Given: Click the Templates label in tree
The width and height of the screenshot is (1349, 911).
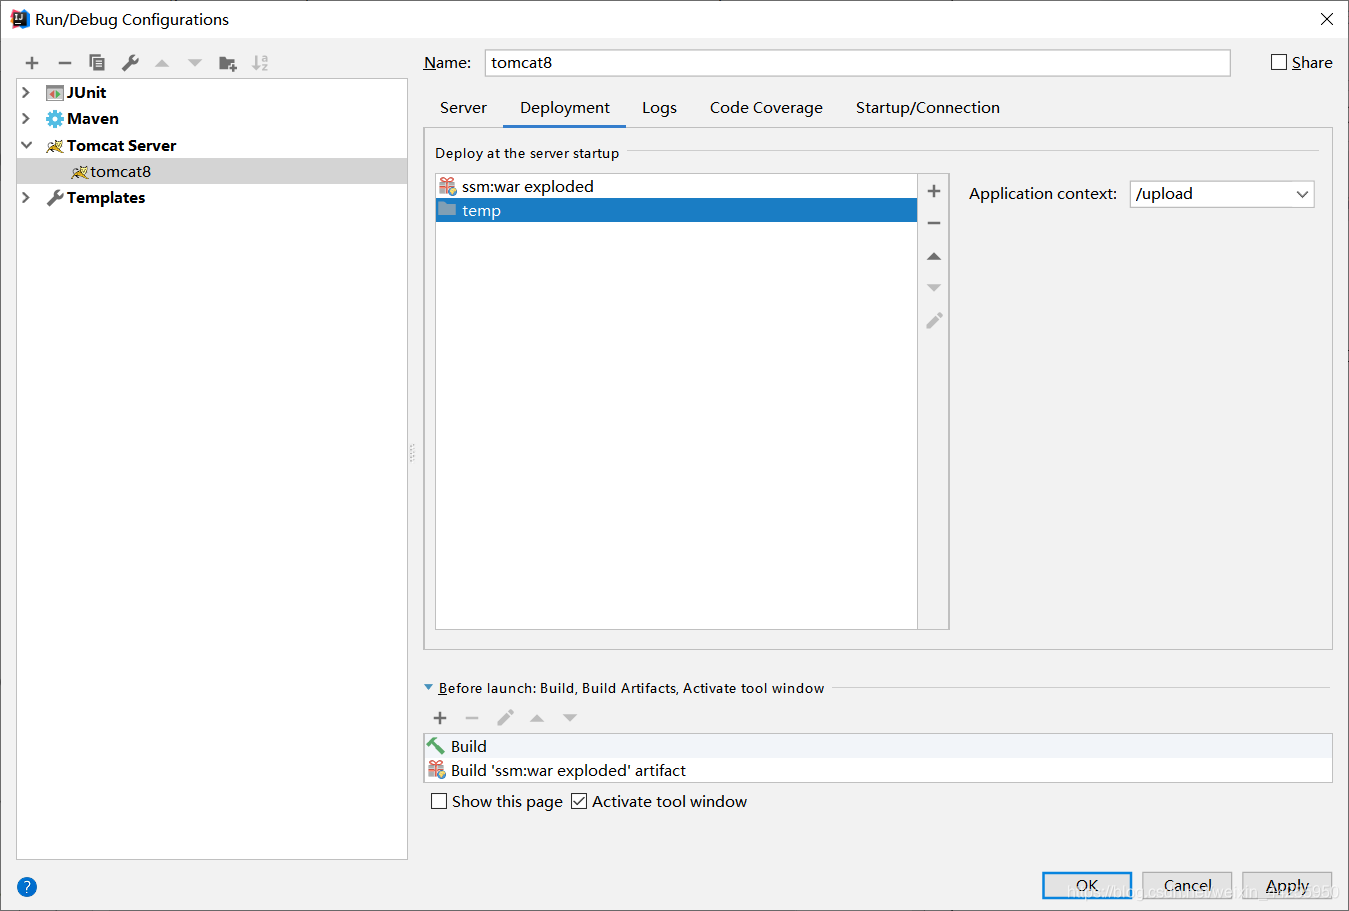Looking at the screenshot, I should pyautogui.click(x=106, y=198).
